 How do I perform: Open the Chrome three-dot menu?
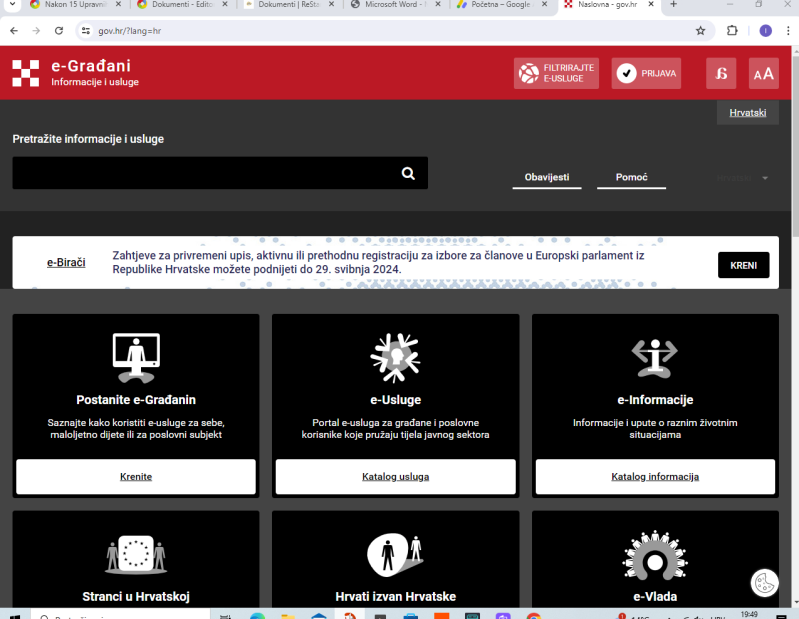(788, 31)
